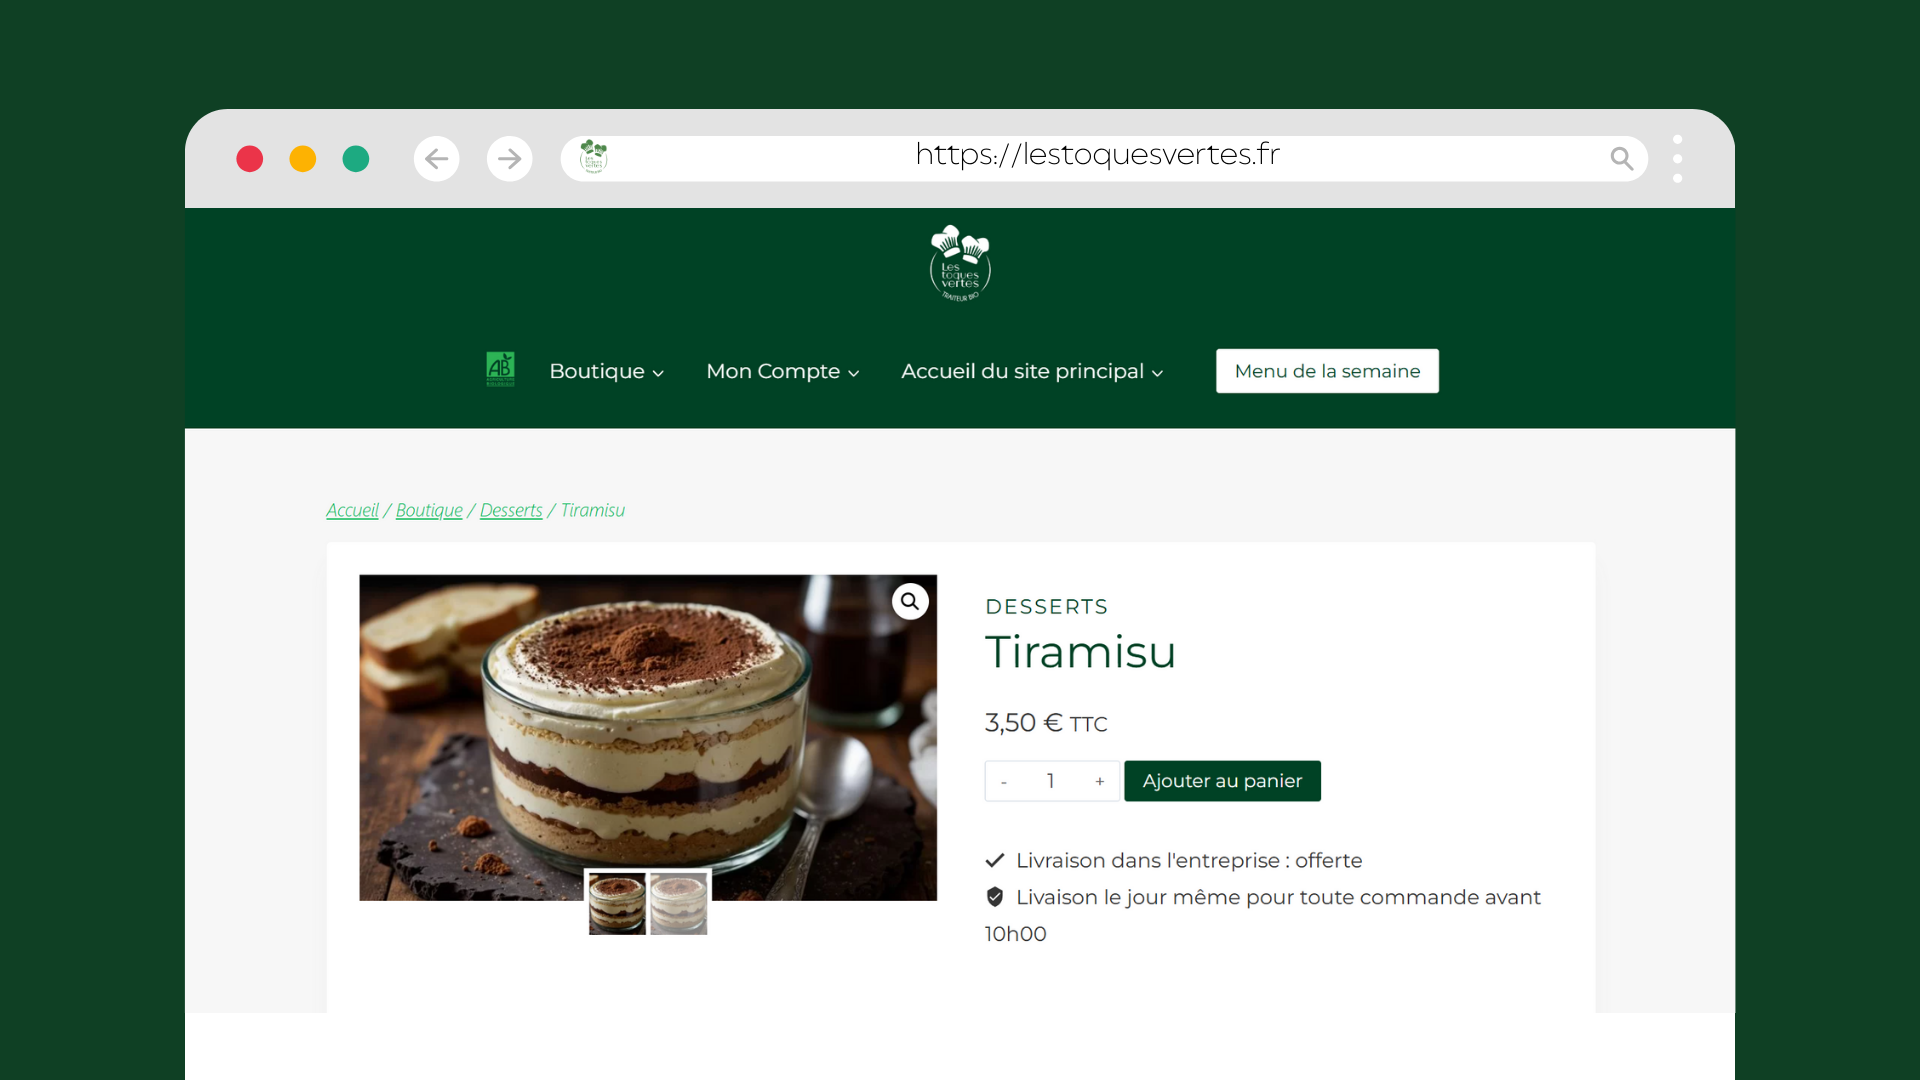
Task: Click the search magnifier in address bar
Action: (x=1621, y=158)
